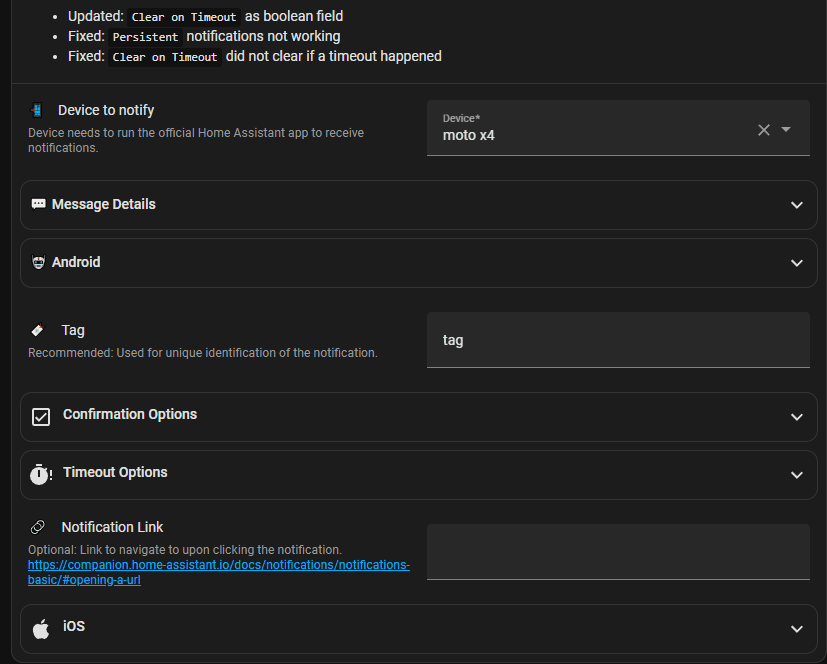Click the chain link icon beside Notification Link

click(x=38, y=527)
